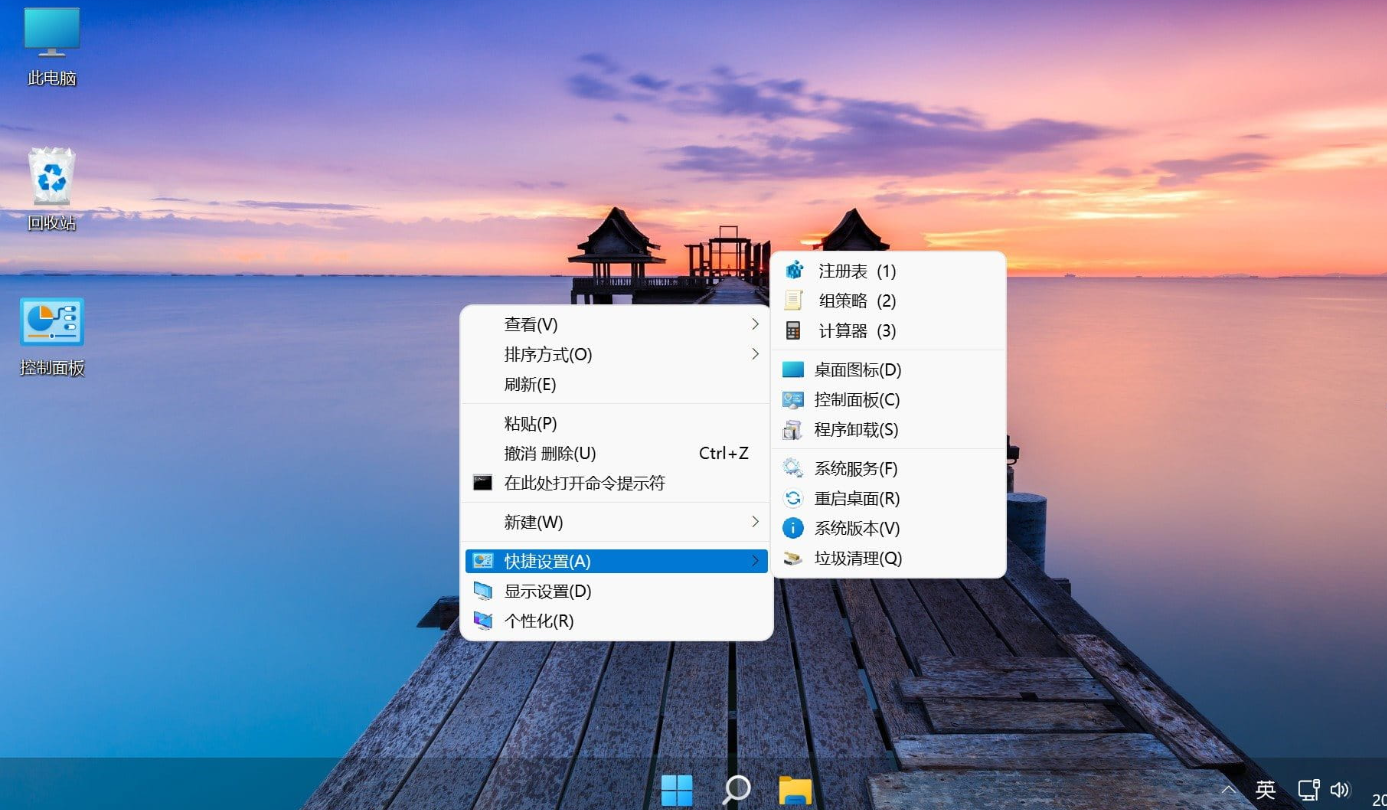
Task: Open the network tray icon
Action: click(1309, 790)
